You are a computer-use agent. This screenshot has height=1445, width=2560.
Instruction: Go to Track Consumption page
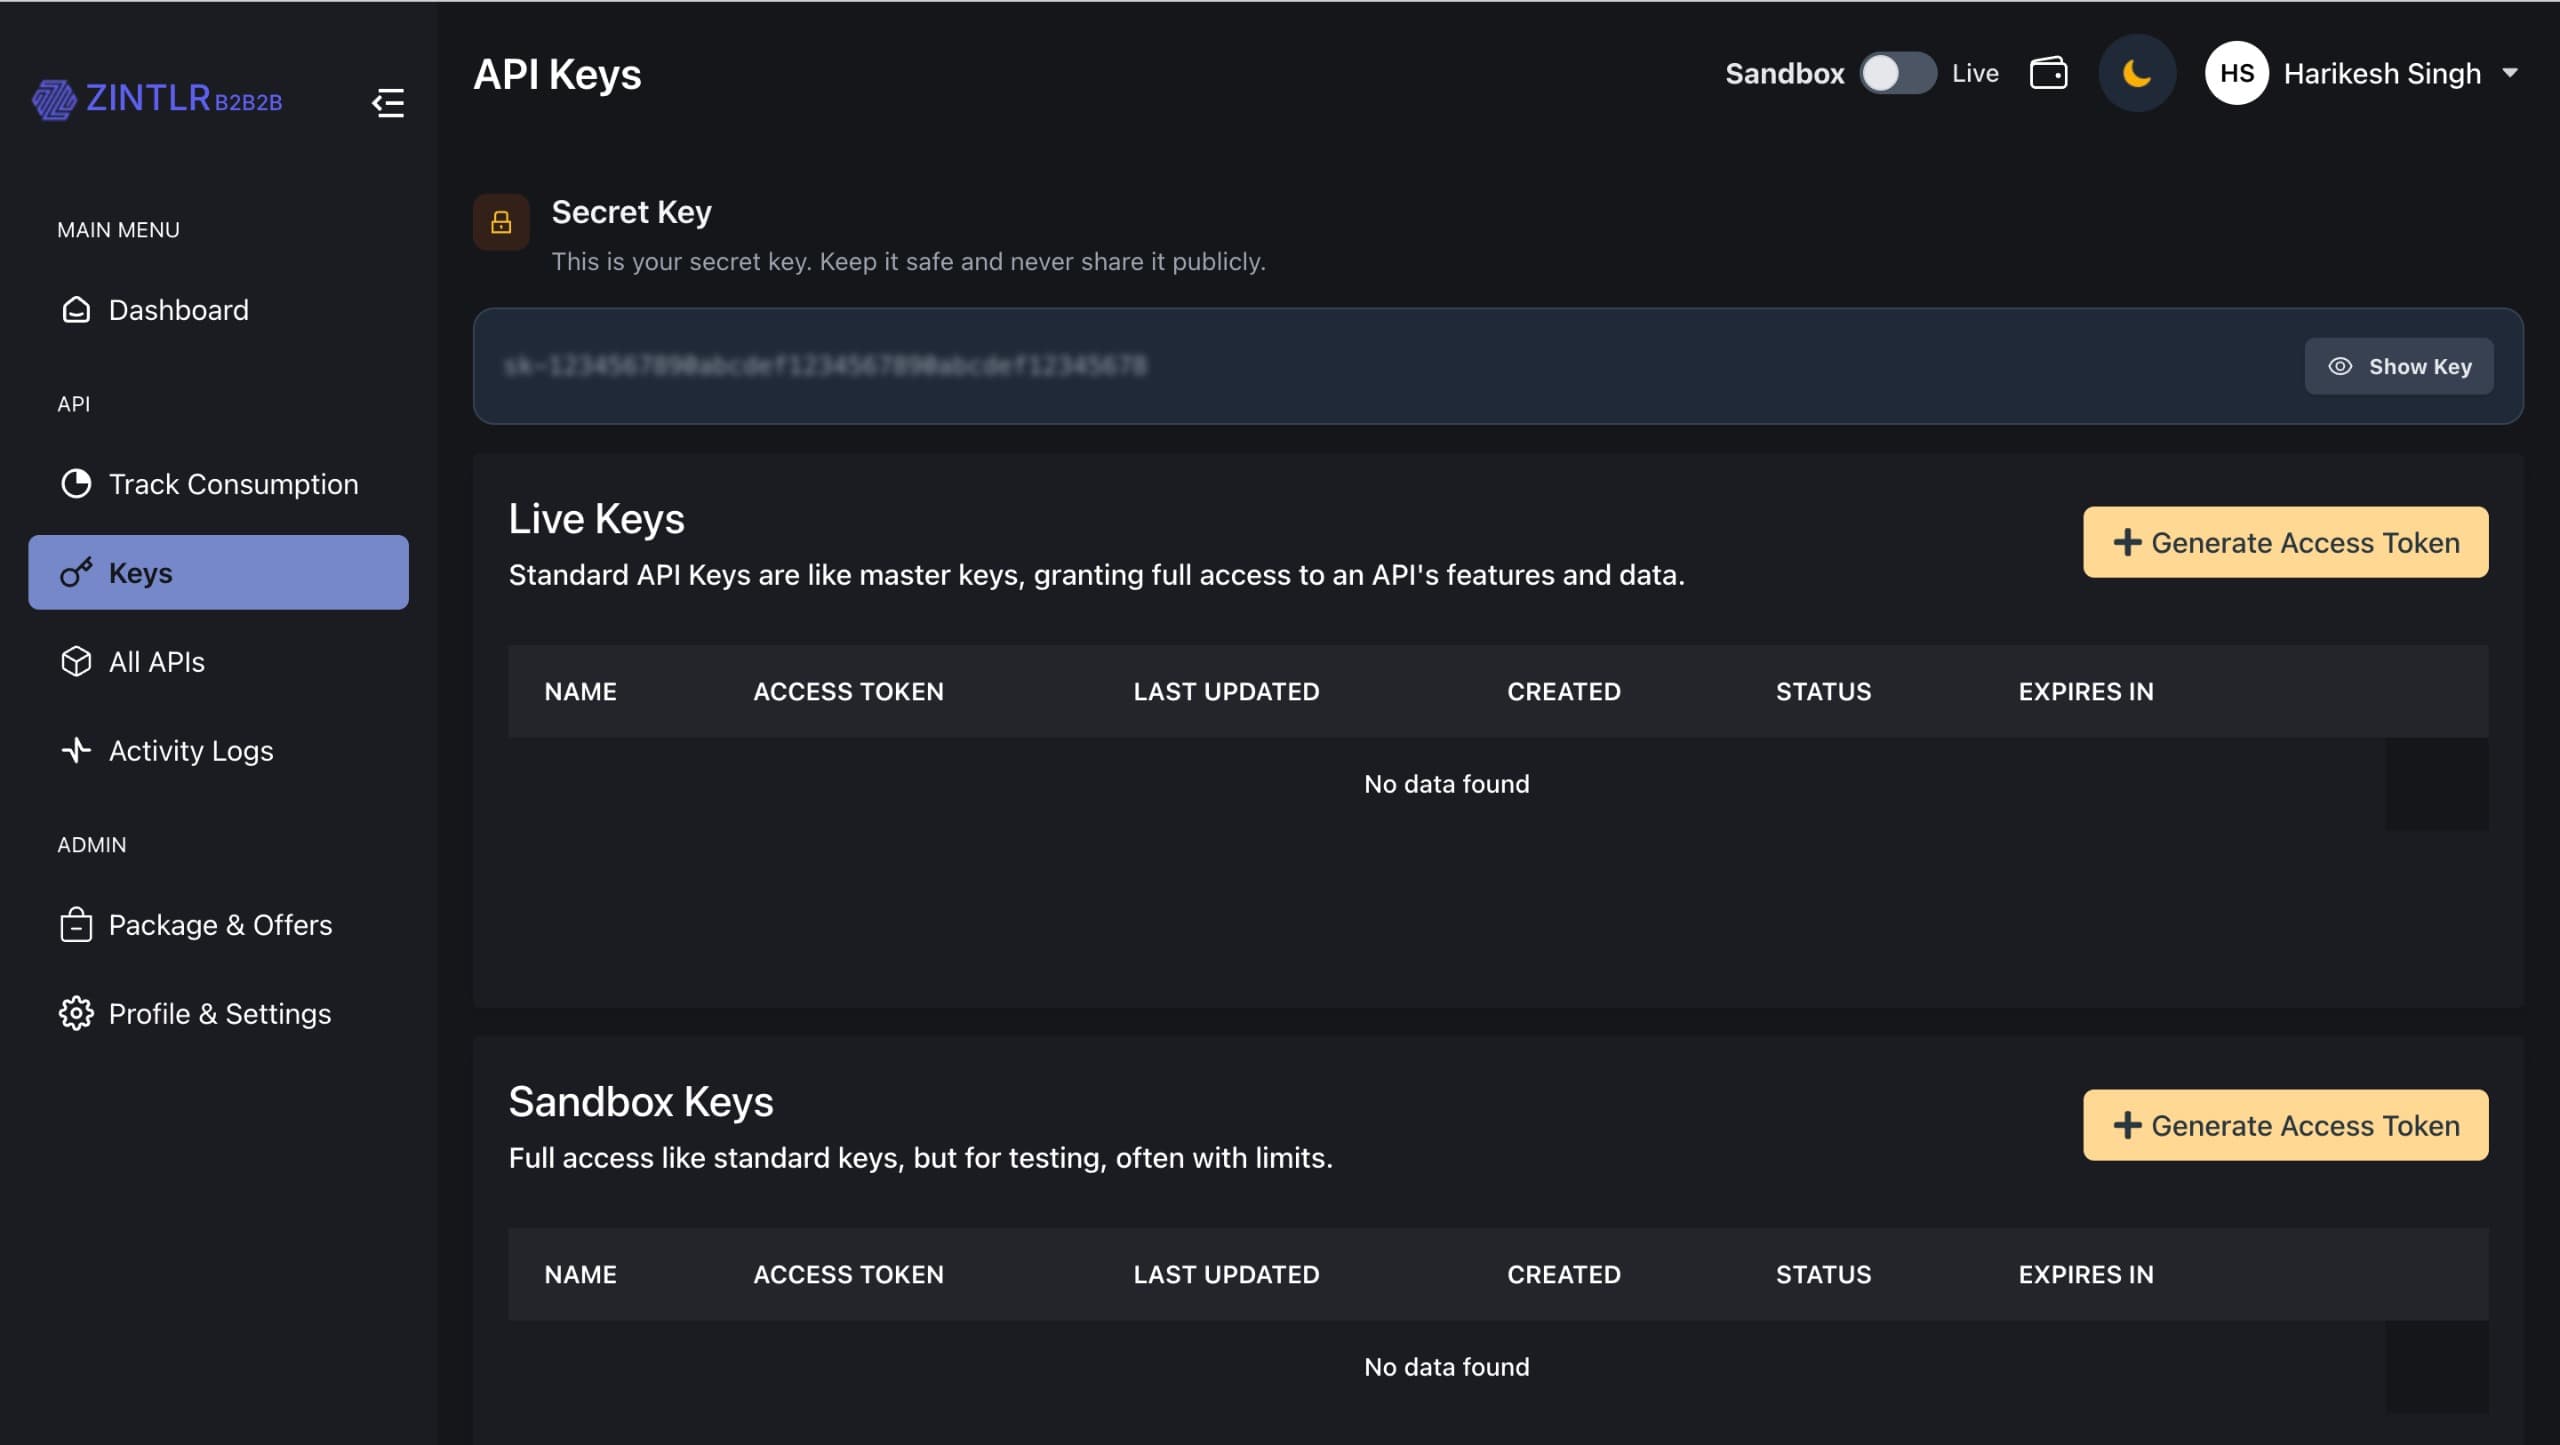tap(232, 484)
